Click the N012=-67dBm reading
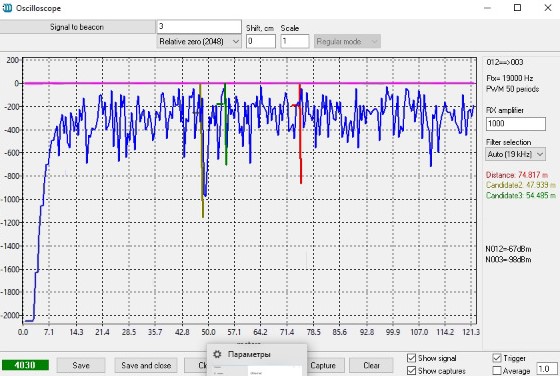Viewport: 560px width, 376px height. 508,249
